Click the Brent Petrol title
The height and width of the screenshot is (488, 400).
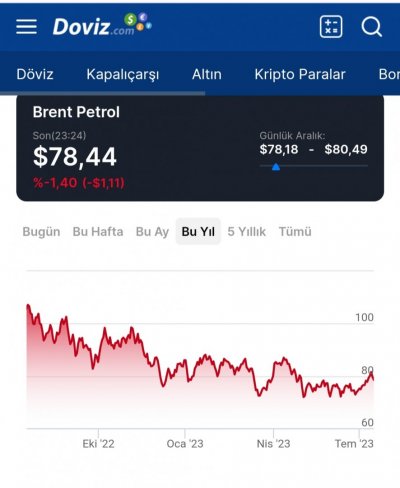tap(76, 112)
